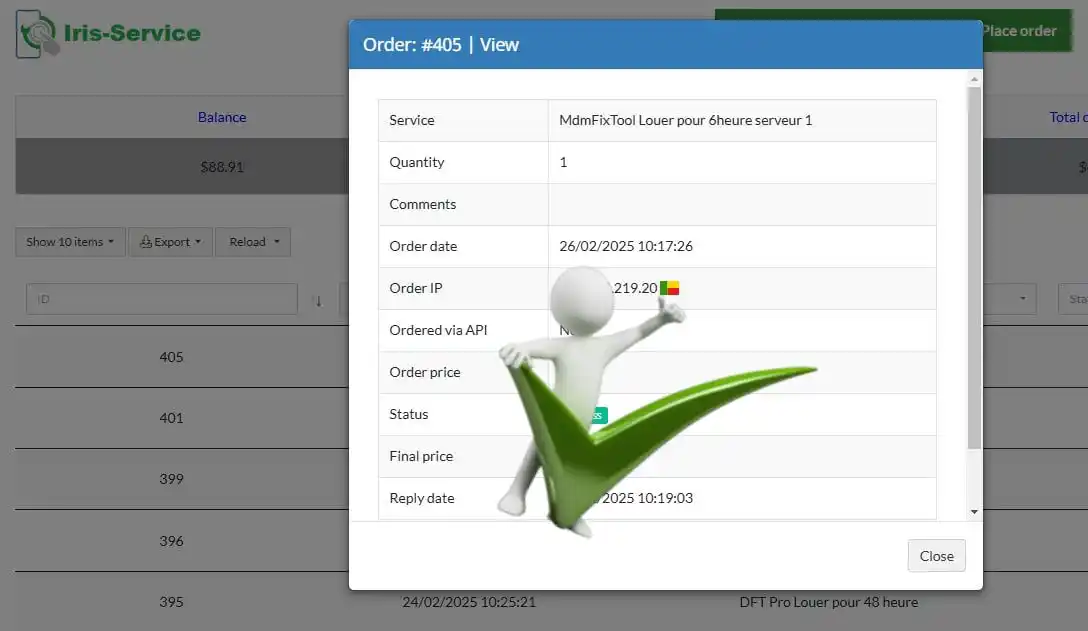1088x631 pixels.
Task: Click the 24/02/2025 10:25:21 date cell
Action: tap(469, 602)
